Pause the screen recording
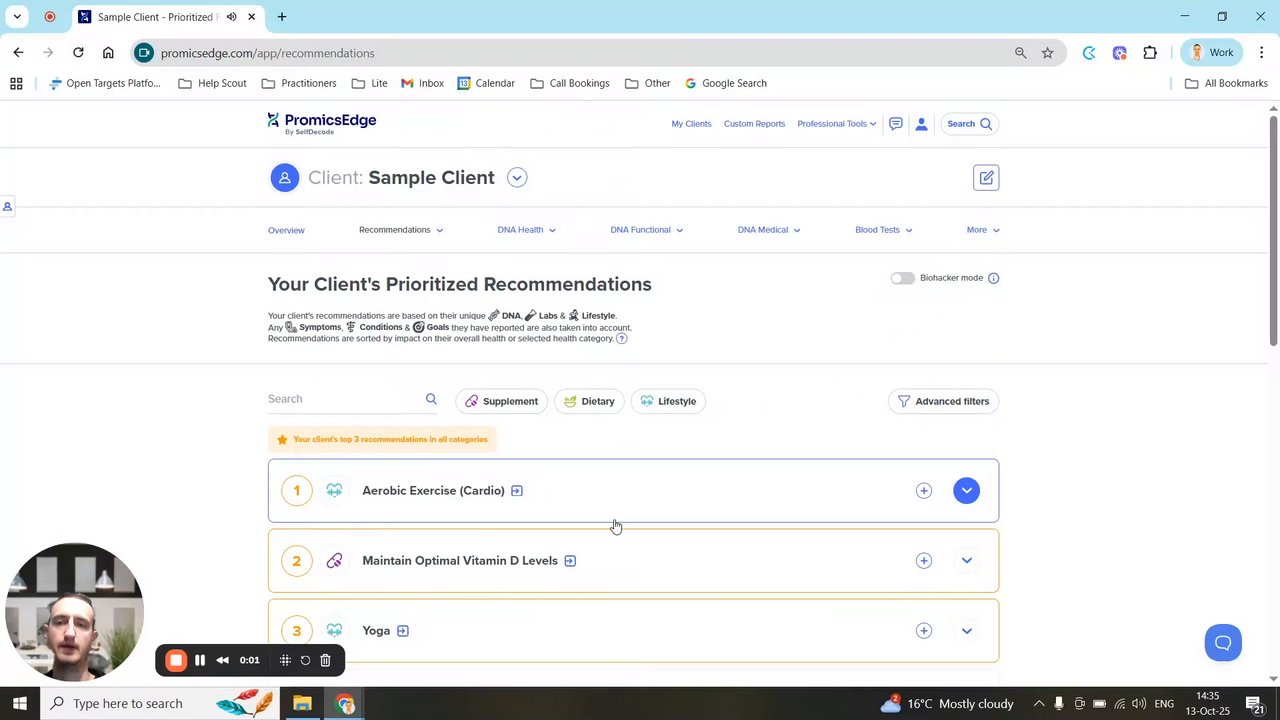This screenshot has height=720, width=1280. point(200,660)
